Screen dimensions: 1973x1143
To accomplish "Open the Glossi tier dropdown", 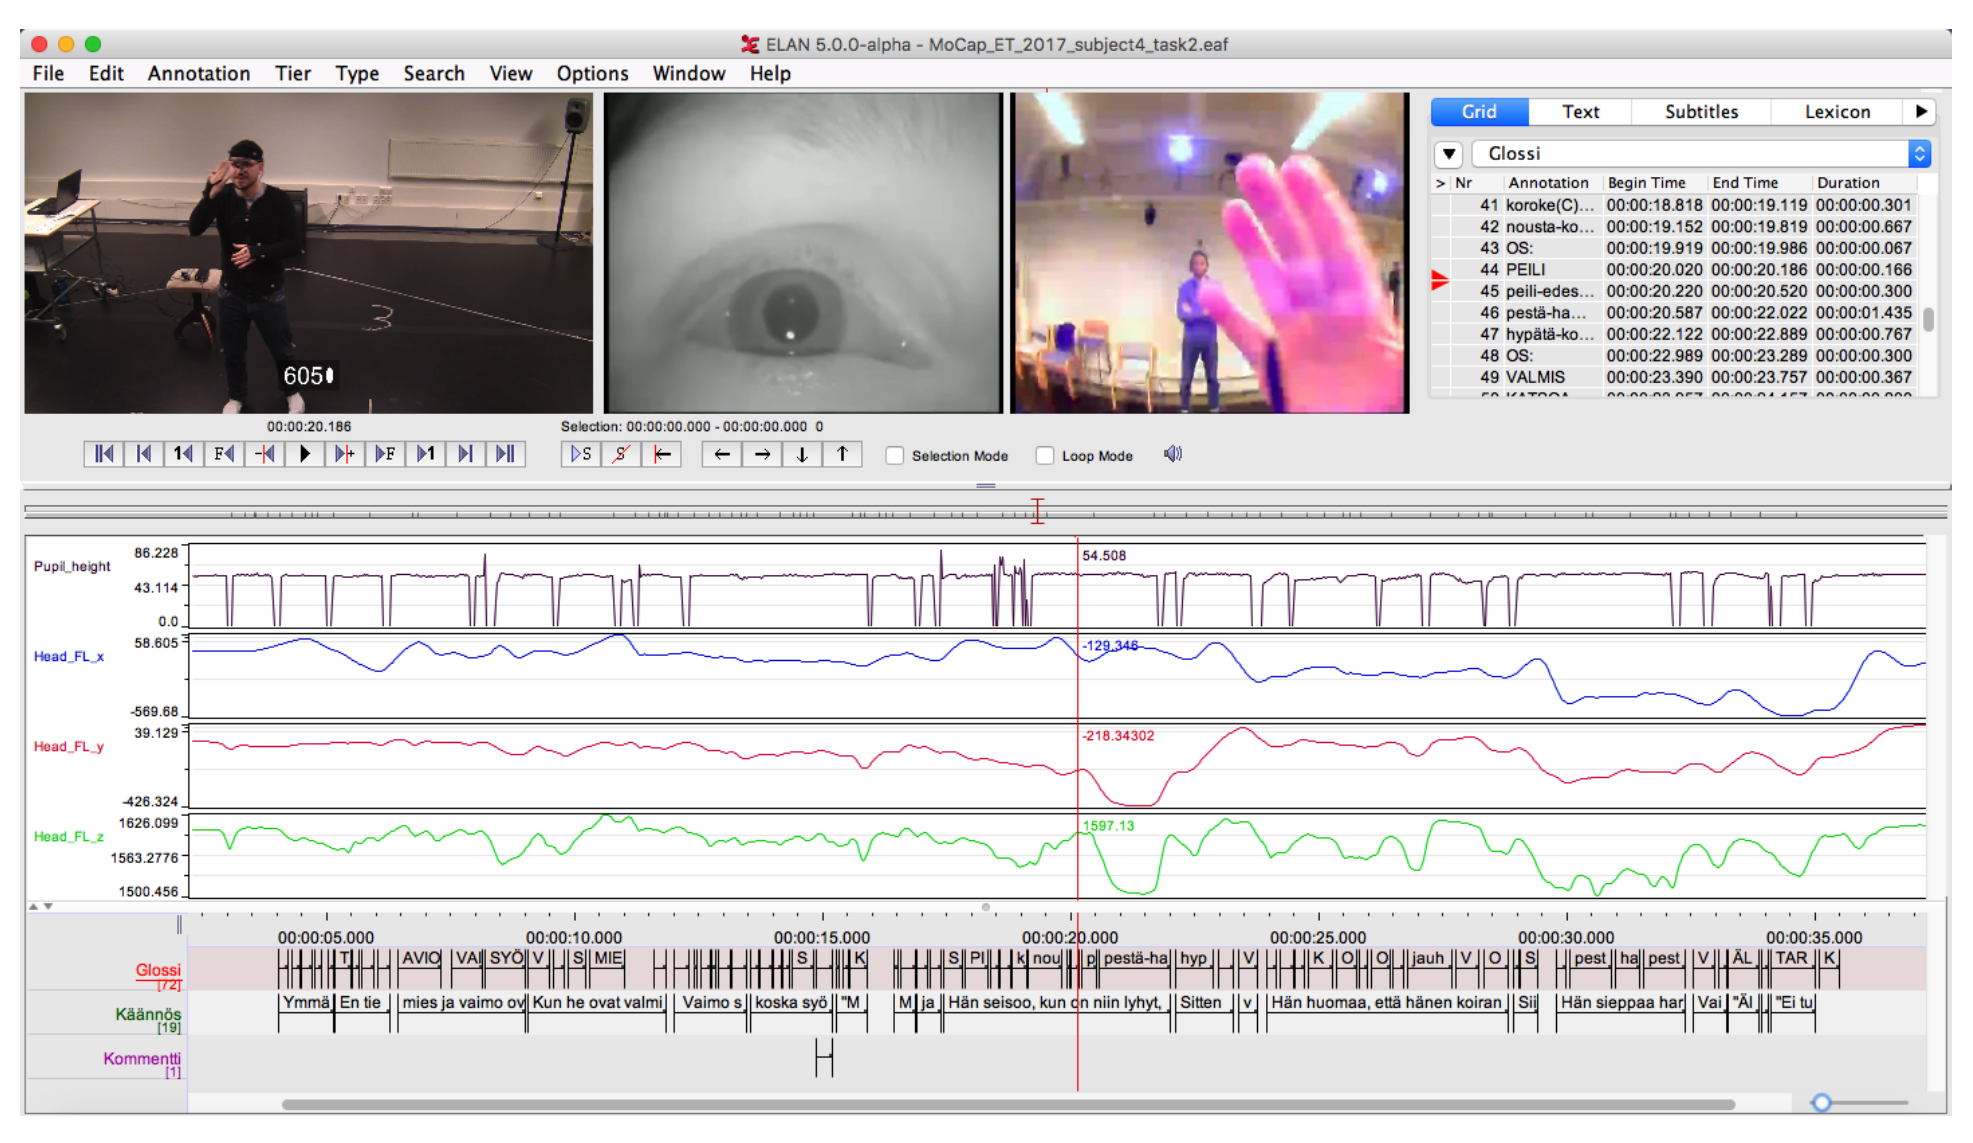I will pyautogui.click(x=1918, y=153).
